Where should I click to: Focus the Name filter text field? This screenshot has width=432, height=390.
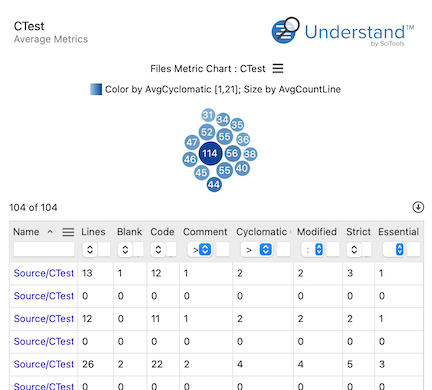coord(44,250)
